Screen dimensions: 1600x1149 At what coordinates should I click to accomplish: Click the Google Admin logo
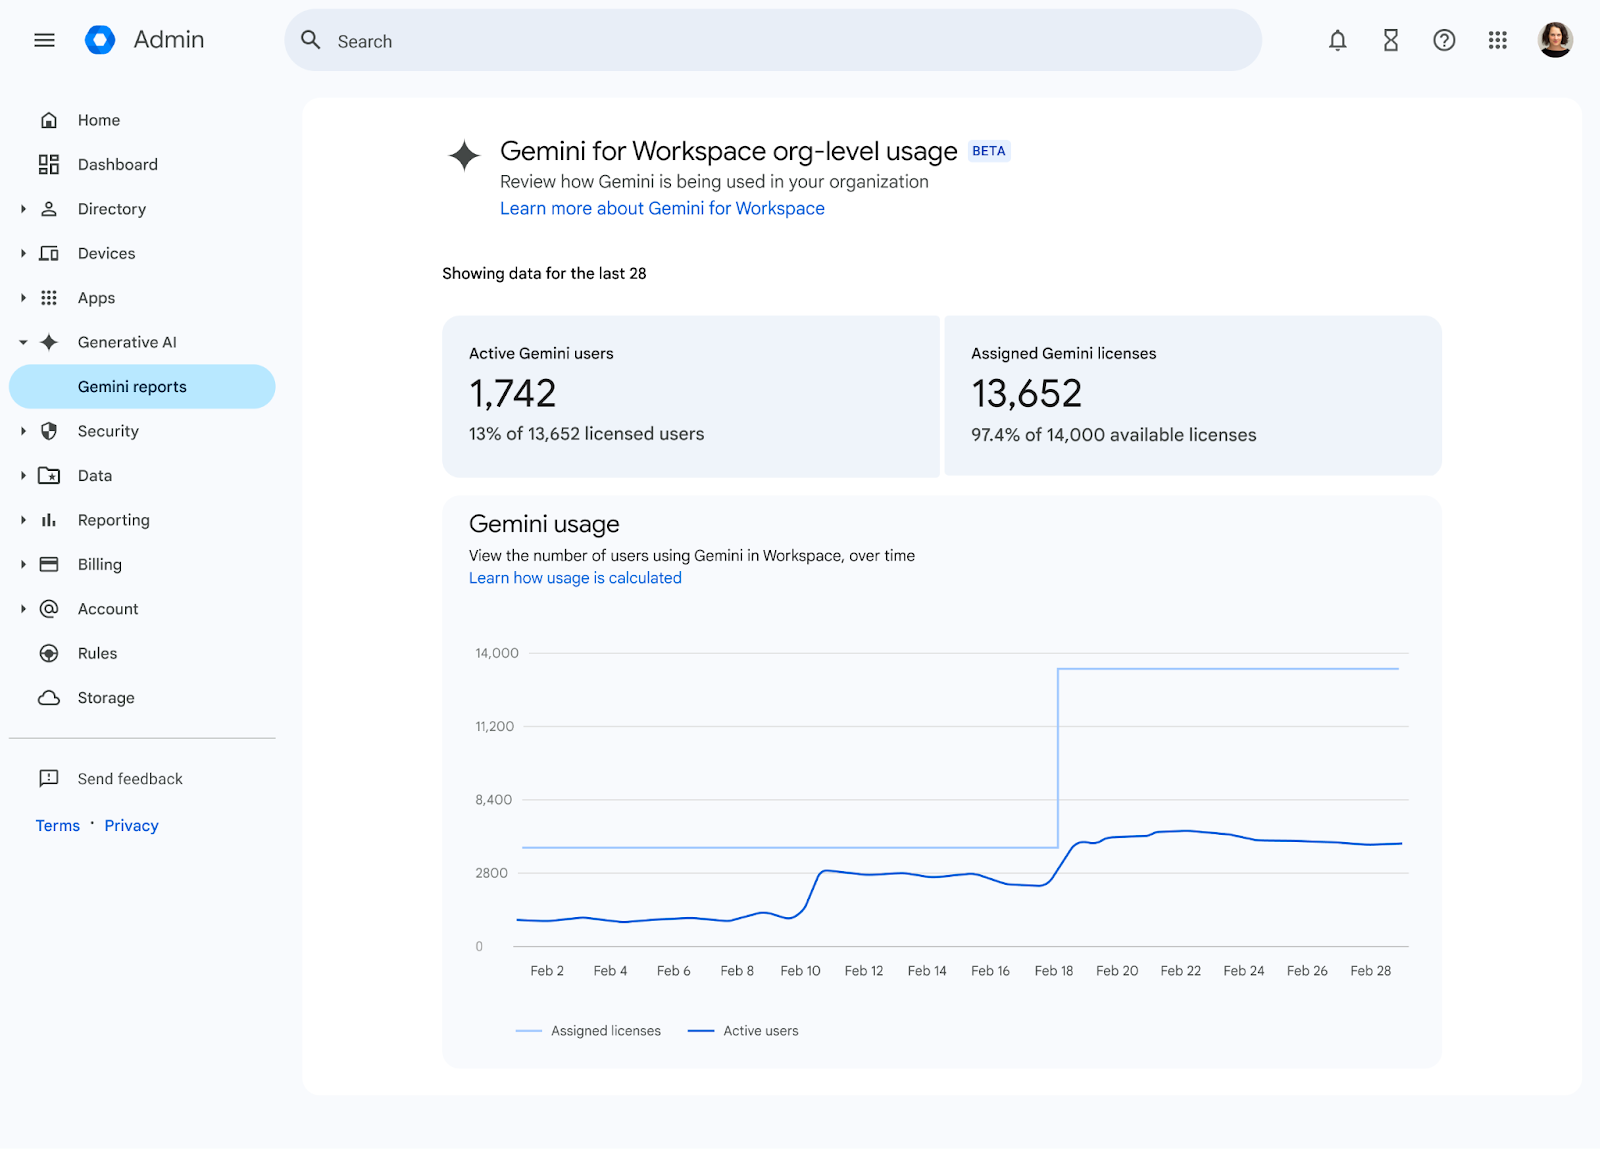[x=100, y=40]
